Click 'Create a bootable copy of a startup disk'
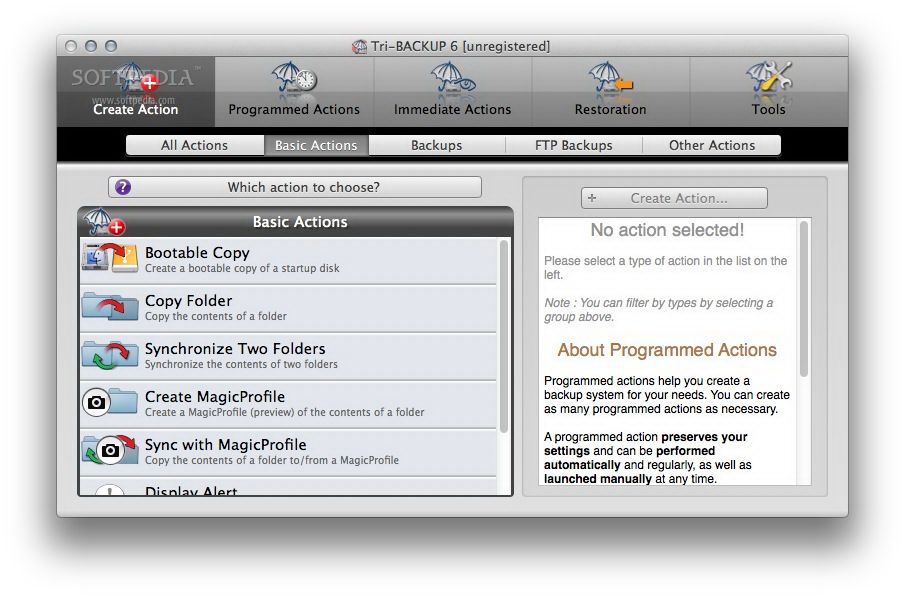 [242, 268]
